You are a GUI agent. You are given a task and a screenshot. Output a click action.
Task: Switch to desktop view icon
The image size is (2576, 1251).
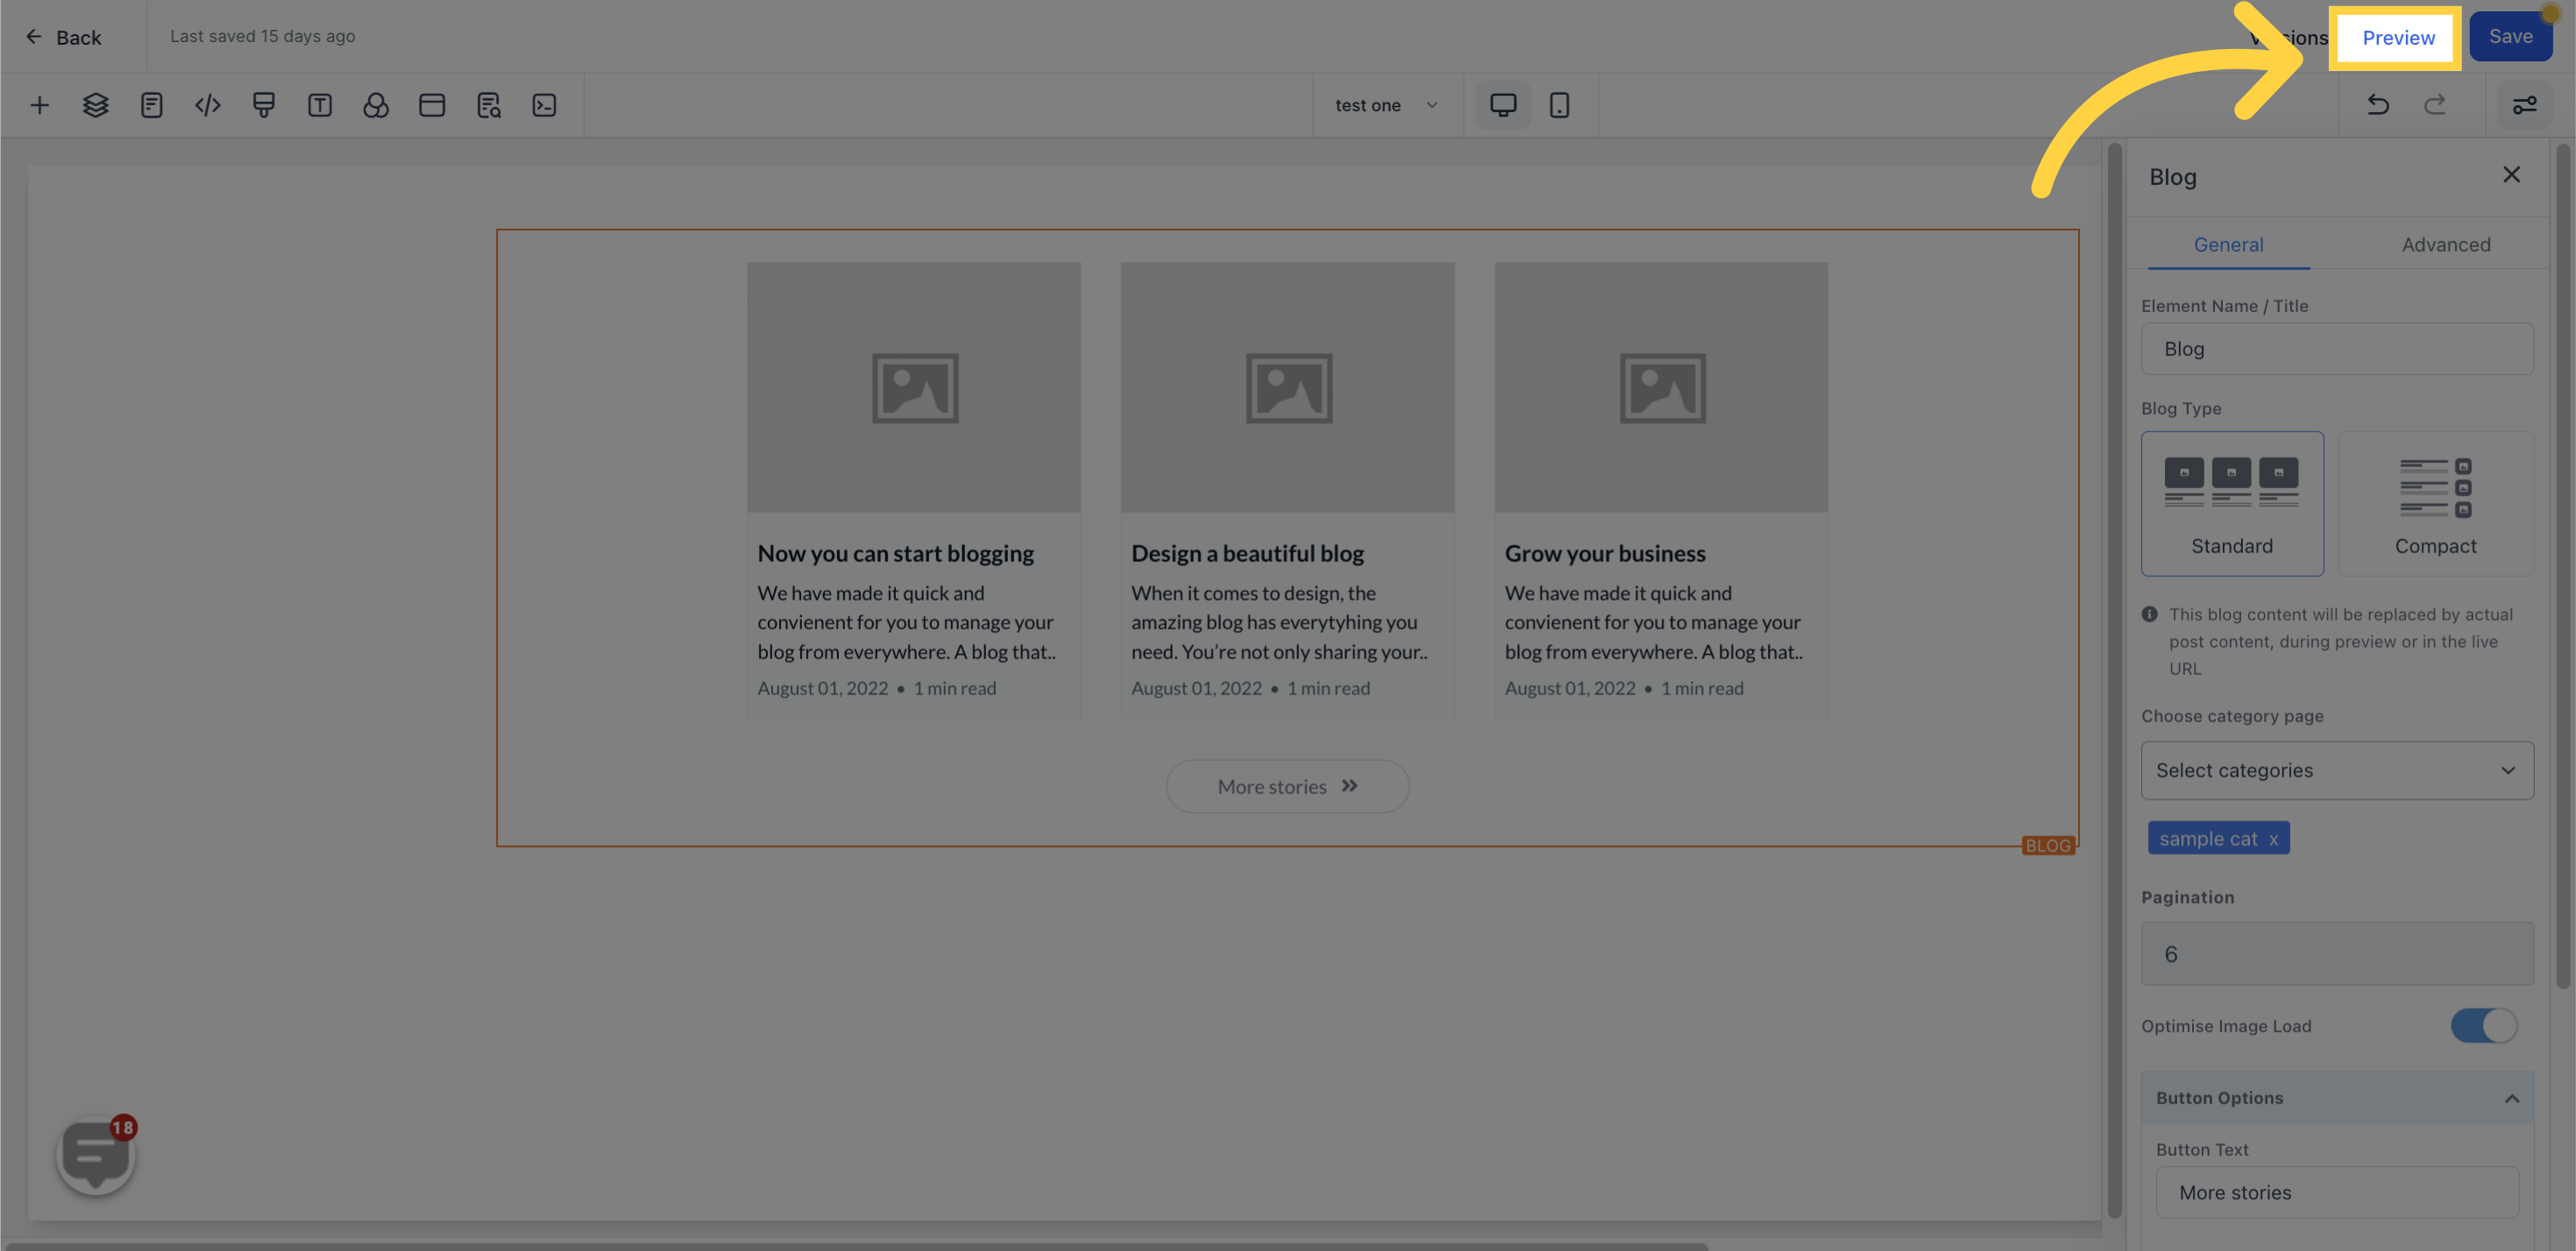coord(1503,105)
